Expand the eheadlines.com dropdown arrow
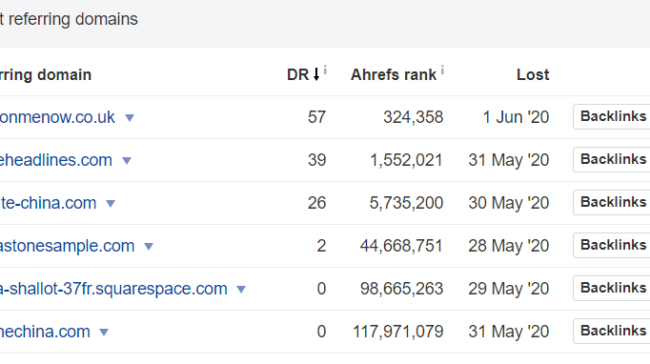 coord(127,161)
